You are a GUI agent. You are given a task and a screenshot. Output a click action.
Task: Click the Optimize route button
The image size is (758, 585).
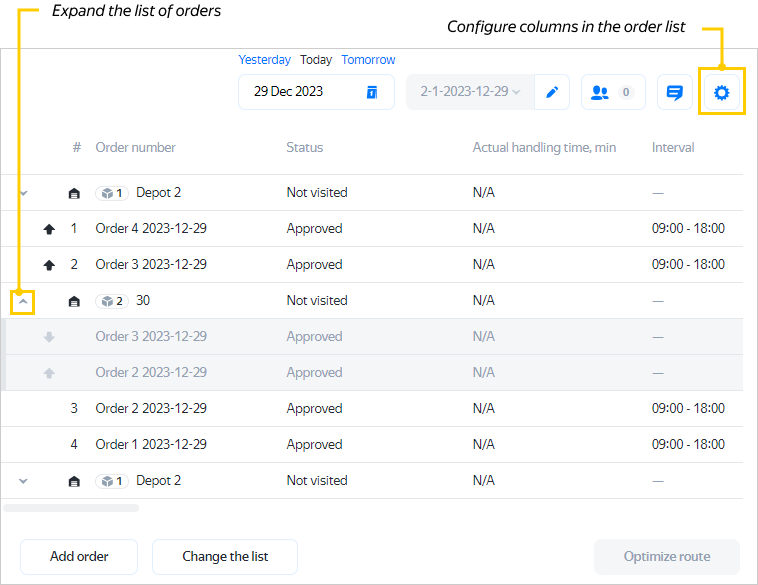click(x=666, y=557)
